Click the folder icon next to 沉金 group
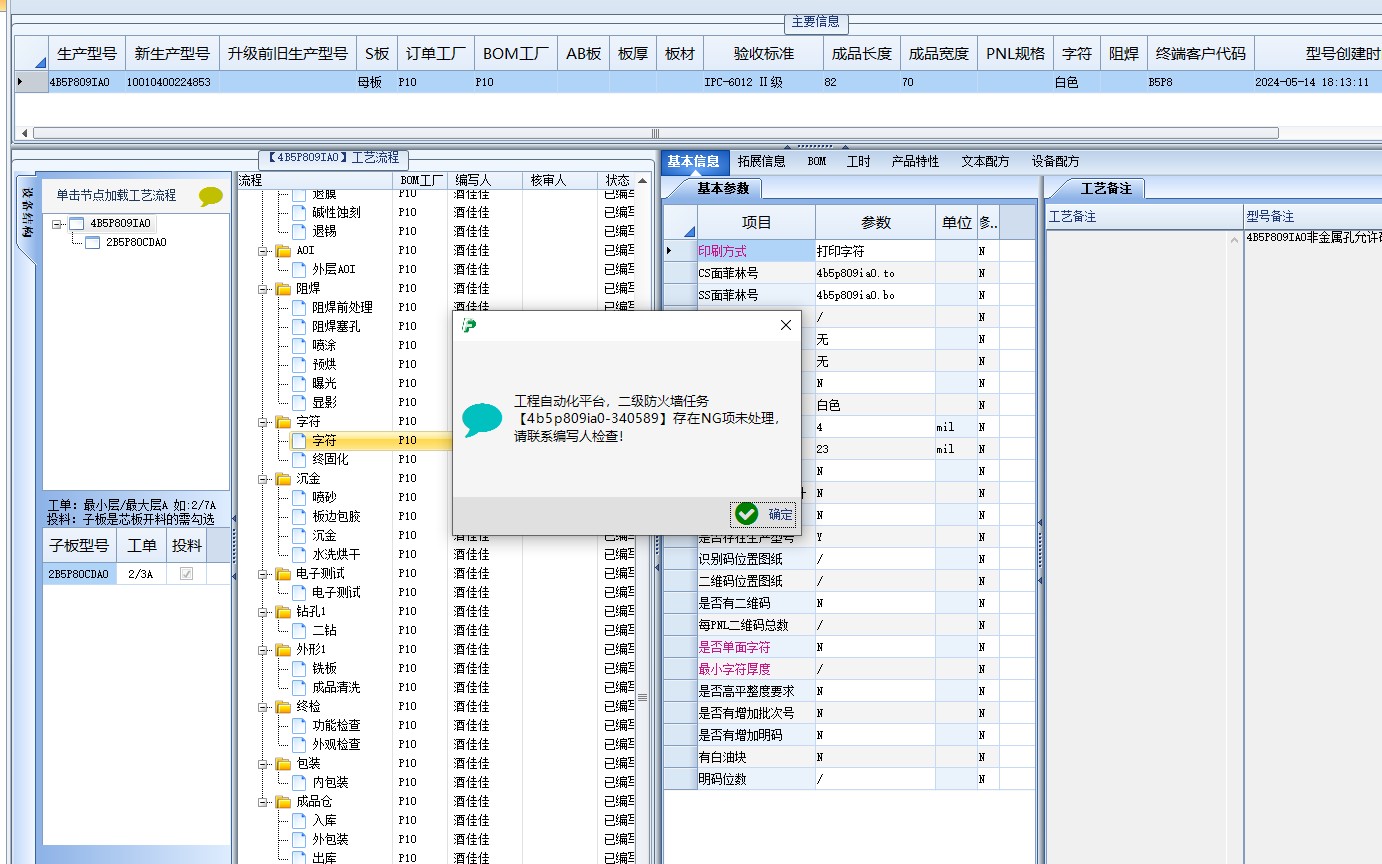 pos(283,478)
